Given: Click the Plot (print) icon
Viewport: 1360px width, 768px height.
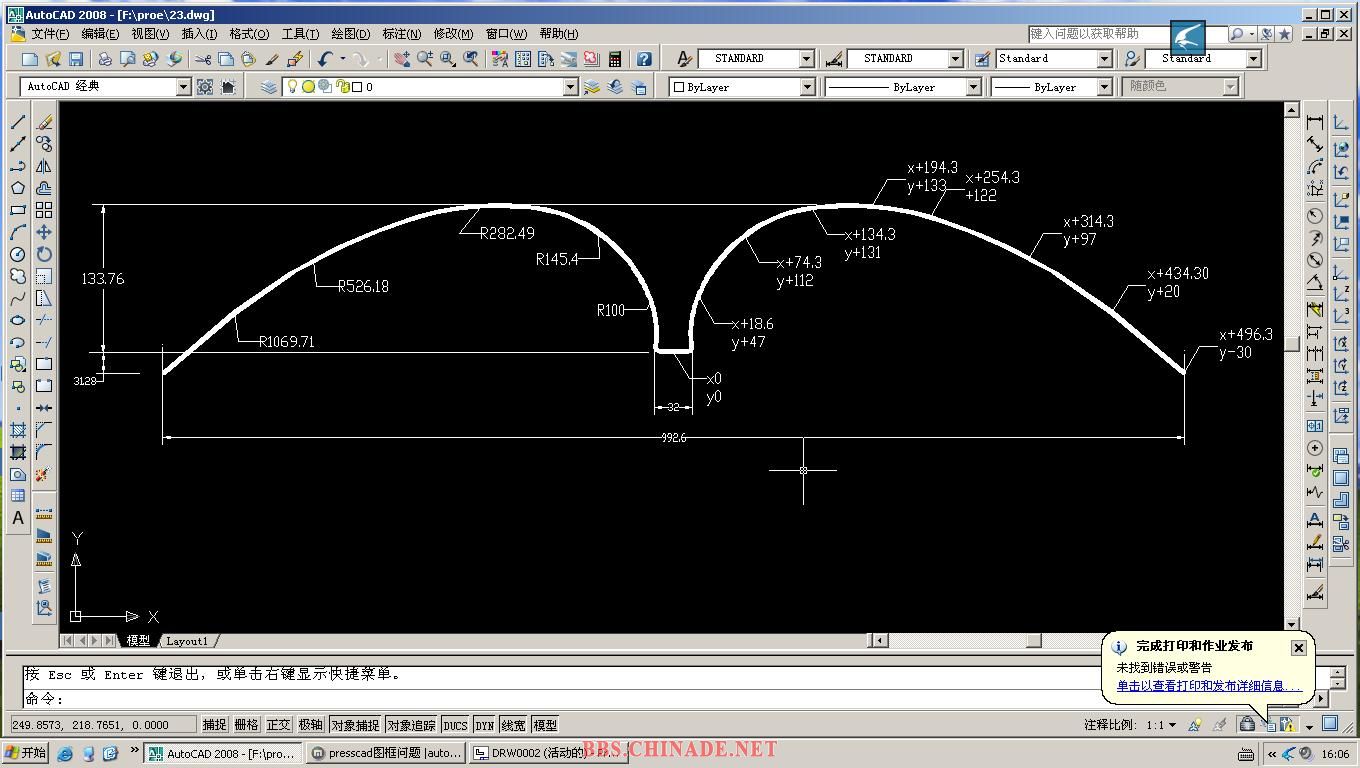Looking at the screenshot, I should [x=104, y=59].
